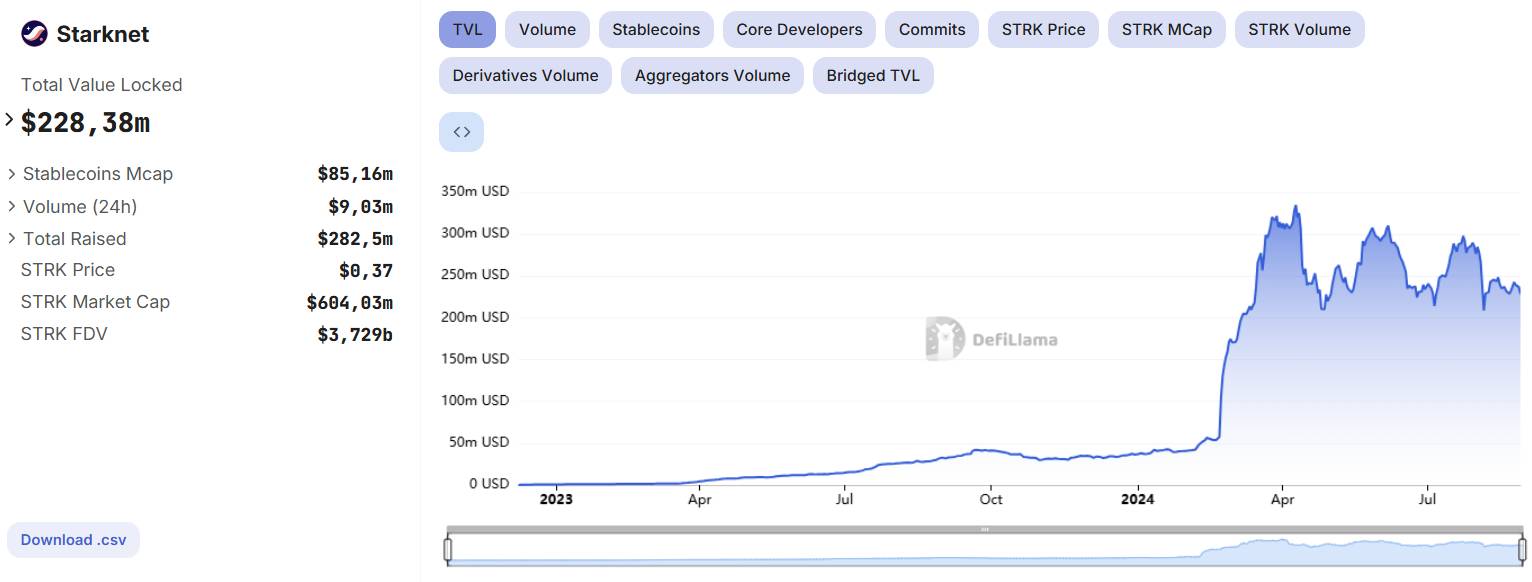Enable Bridged TVL on the chart
This screenshot has width=1532, height=582.
pyautogui.click(x=873, y=75)
